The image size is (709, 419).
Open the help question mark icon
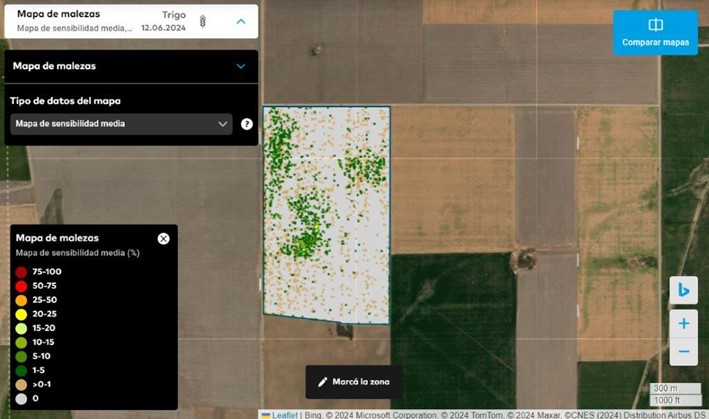point(247,124)
